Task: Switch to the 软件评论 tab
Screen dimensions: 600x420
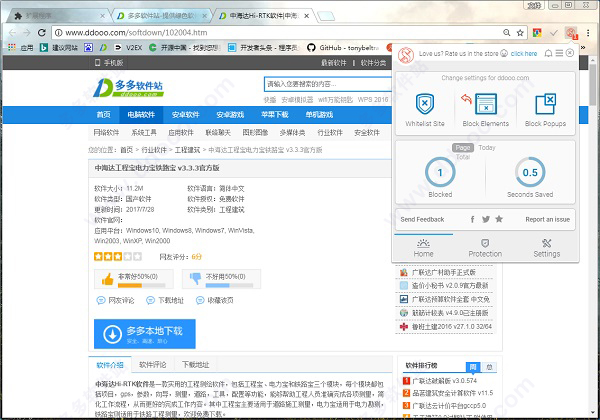Action: pyautogui.click(x=153, y=365)
